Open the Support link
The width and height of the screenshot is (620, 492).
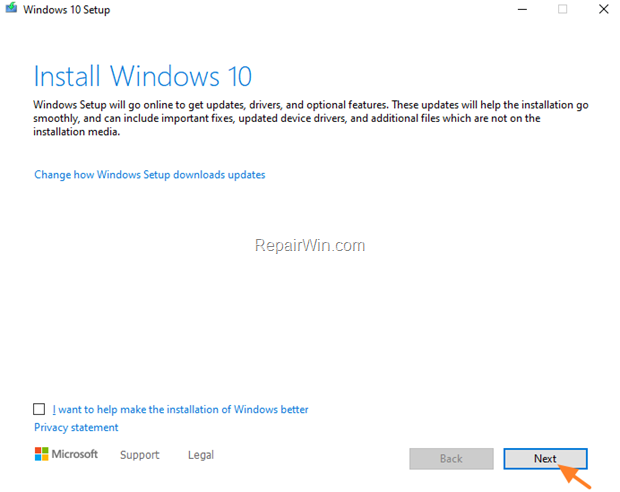(140, 455)
